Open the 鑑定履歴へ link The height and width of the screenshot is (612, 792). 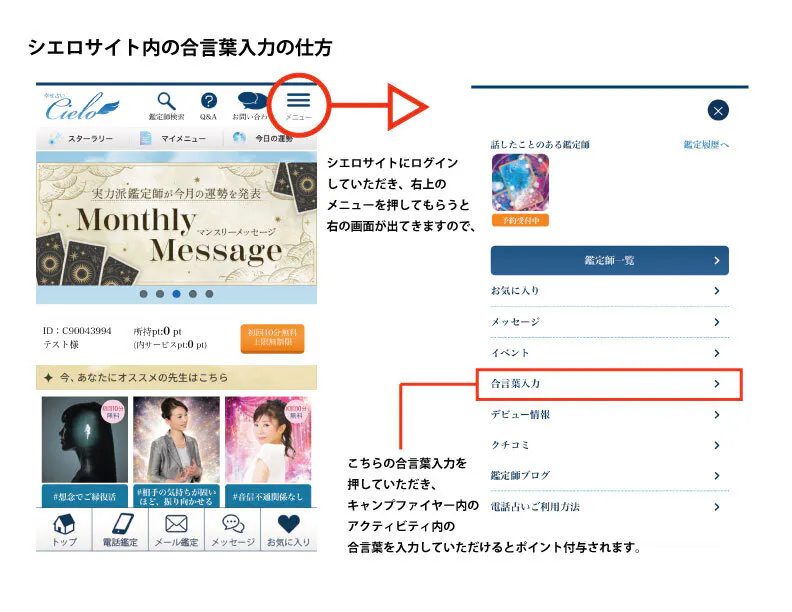(x=706, y=145)
